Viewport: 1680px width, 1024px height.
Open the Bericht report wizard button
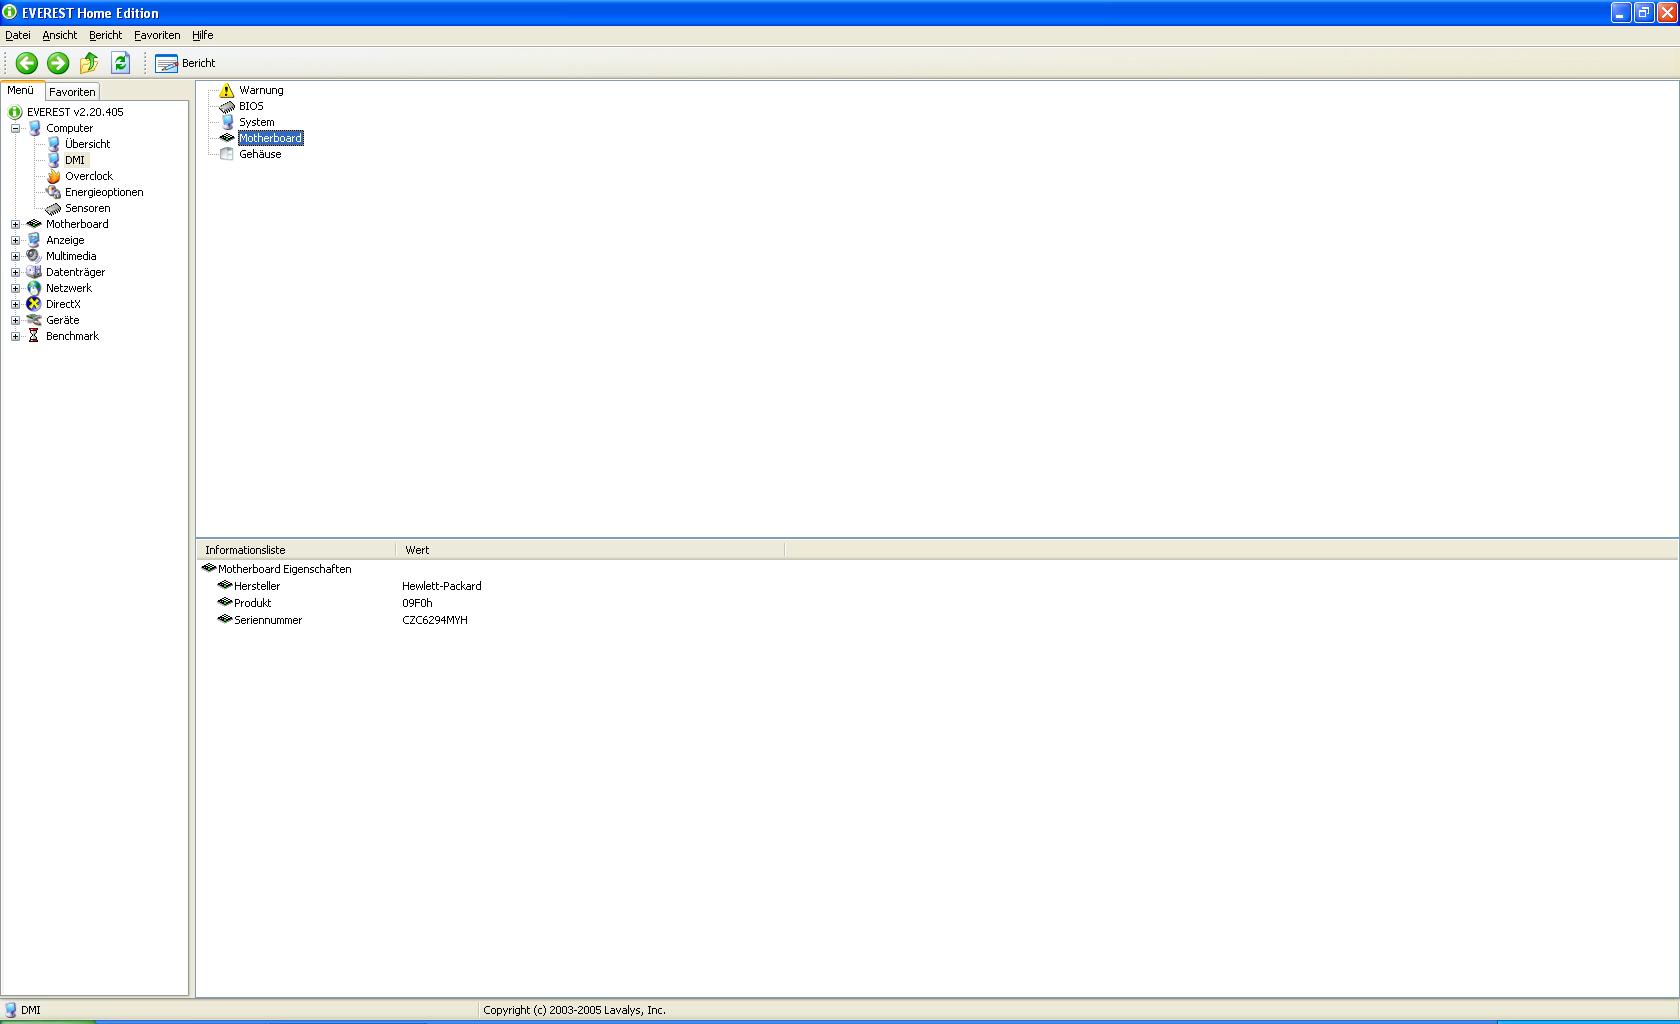tap(185, 63)
